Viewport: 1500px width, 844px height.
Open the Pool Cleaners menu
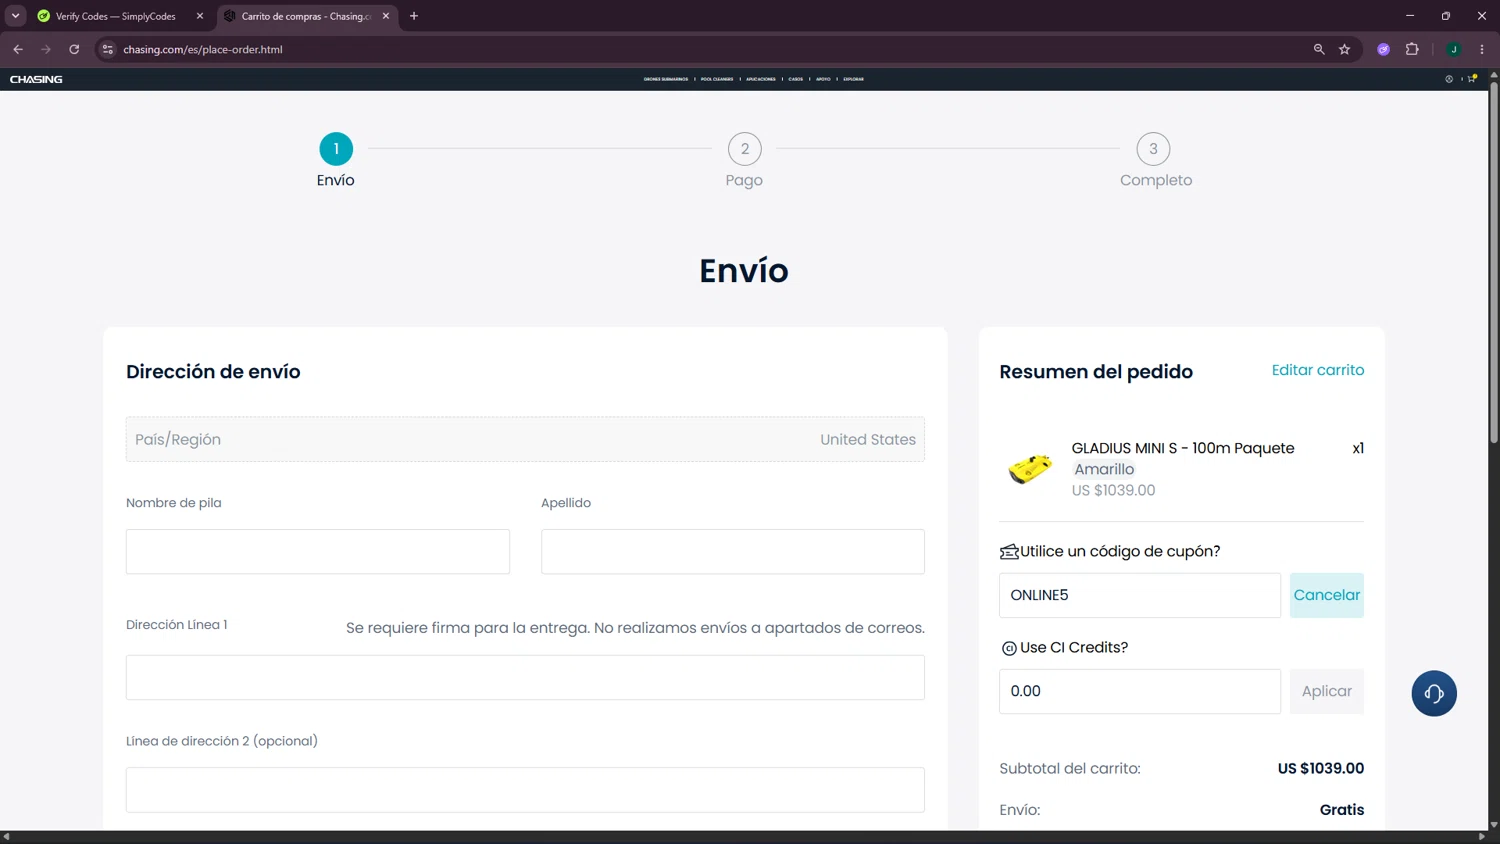(x=717, y=79)
